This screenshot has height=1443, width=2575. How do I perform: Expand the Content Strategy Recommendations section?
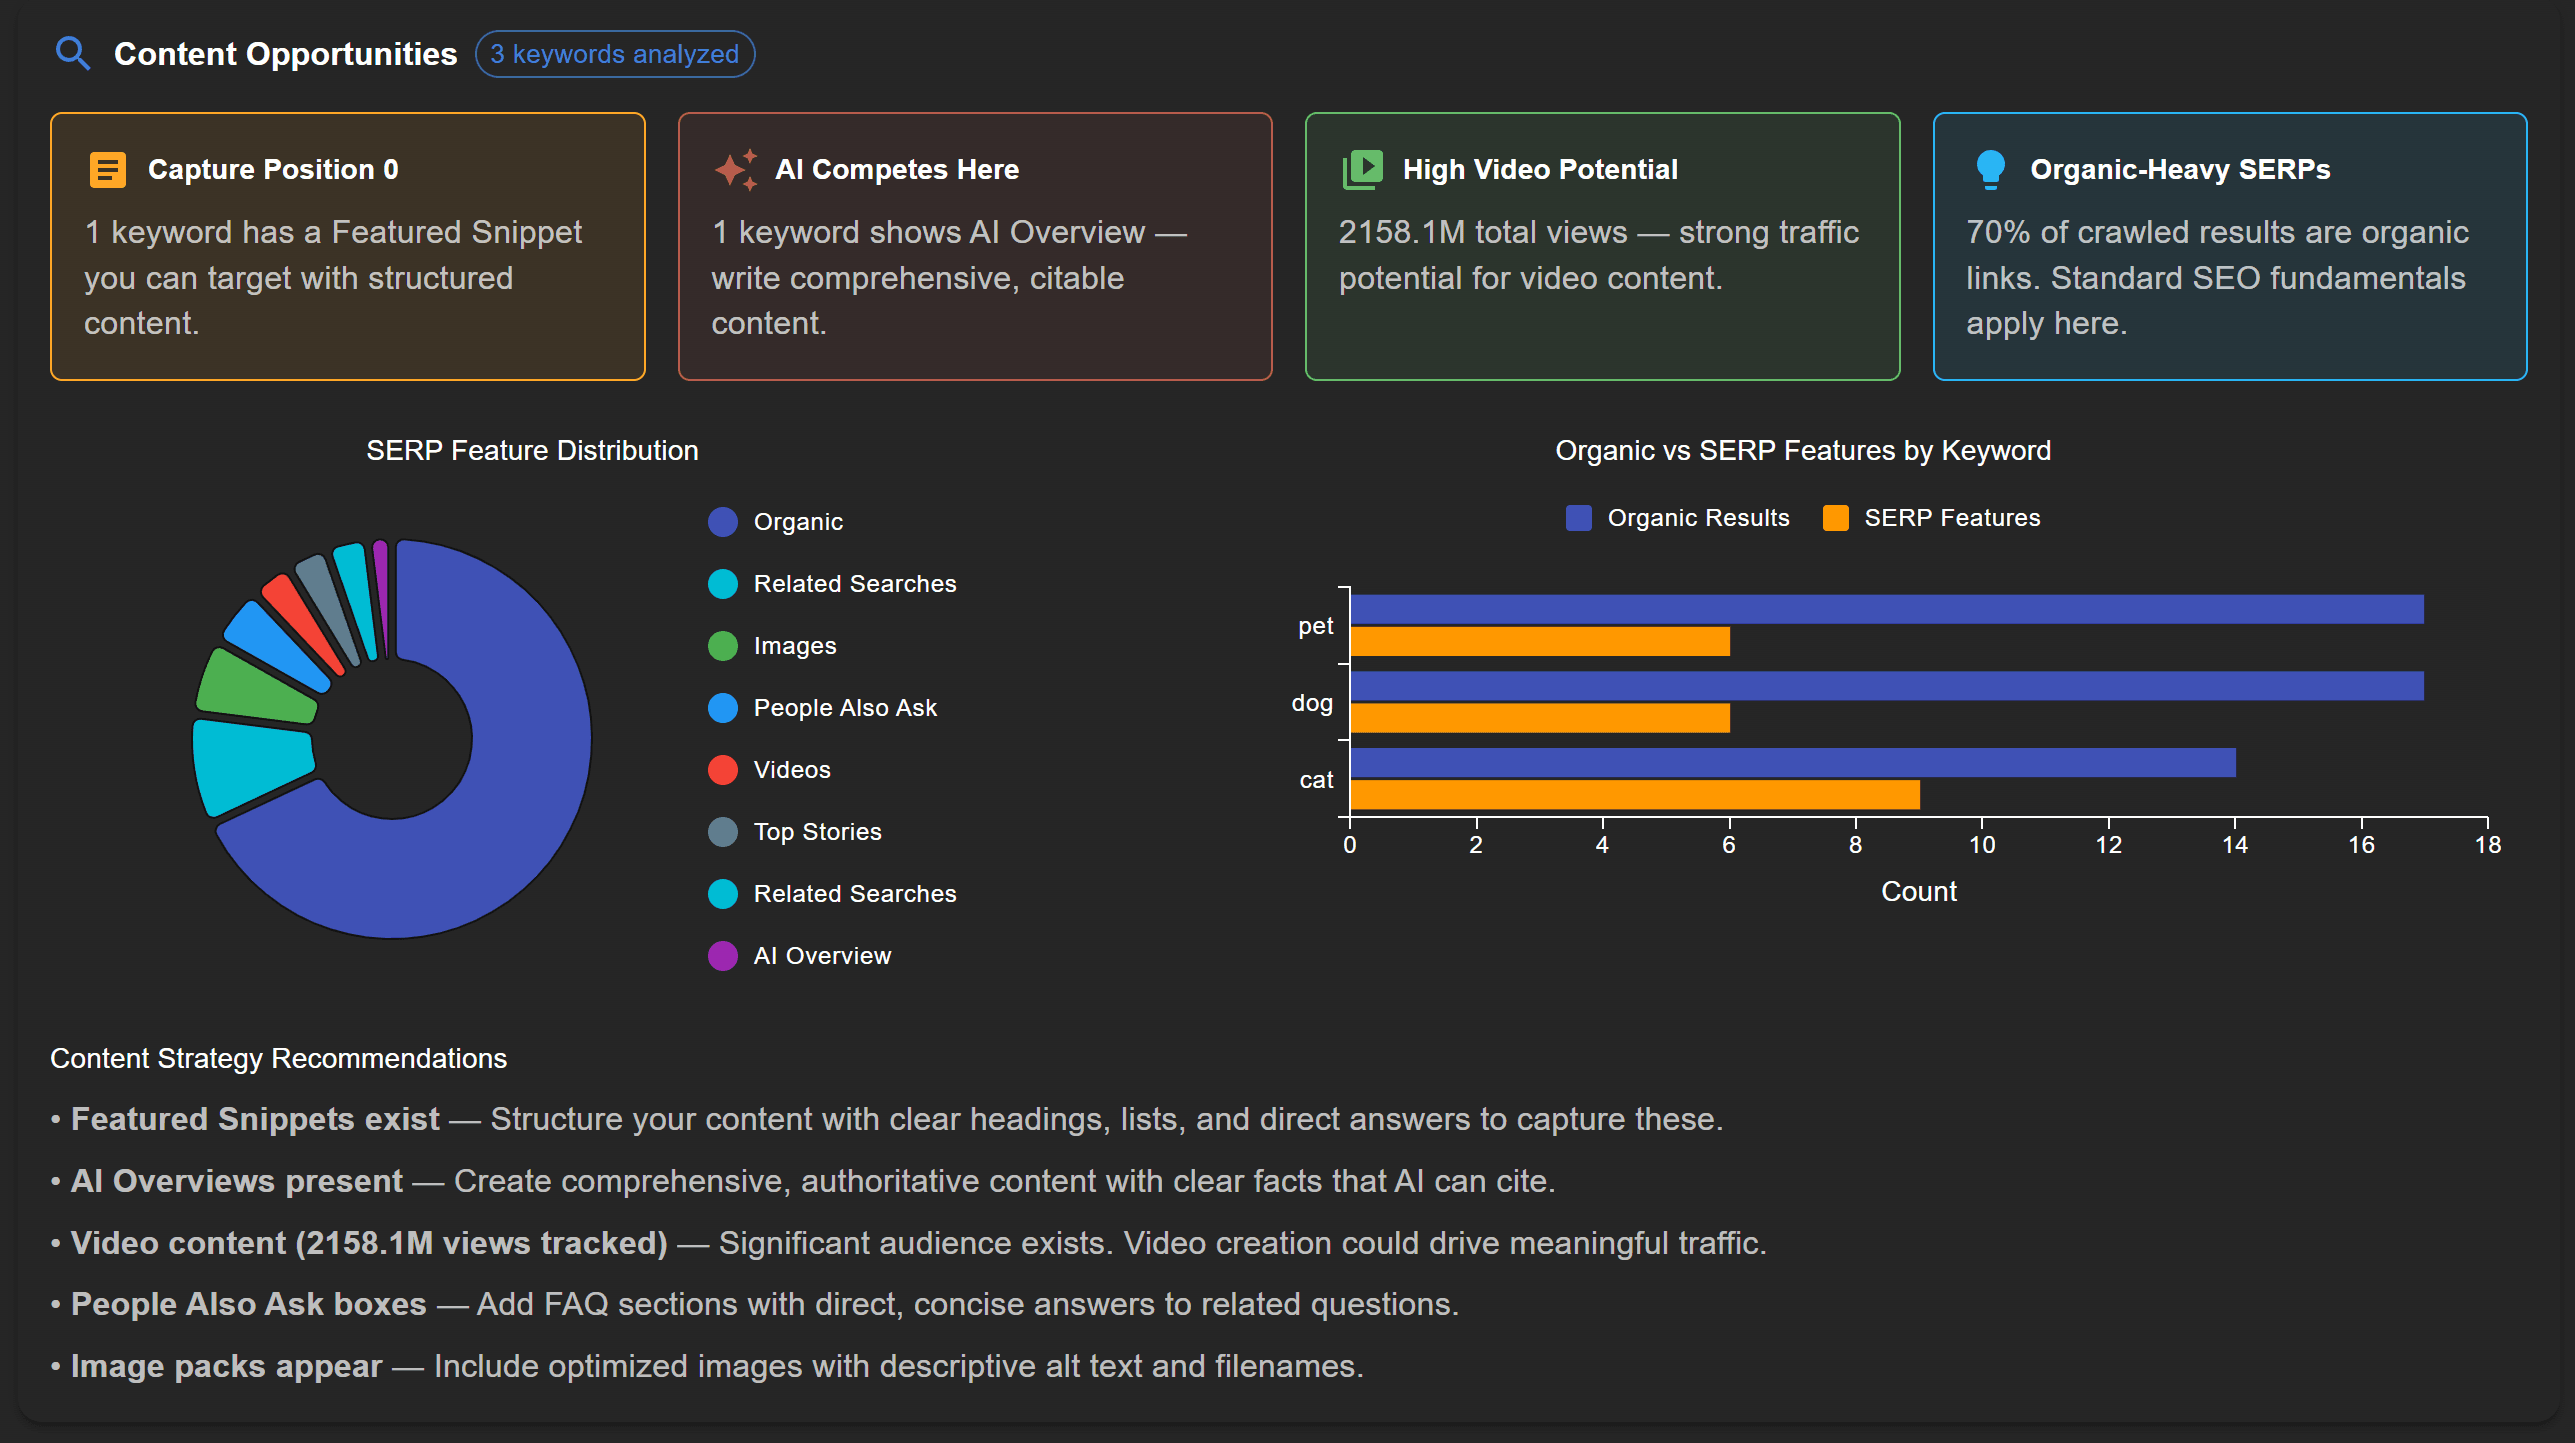[278, 1057]
